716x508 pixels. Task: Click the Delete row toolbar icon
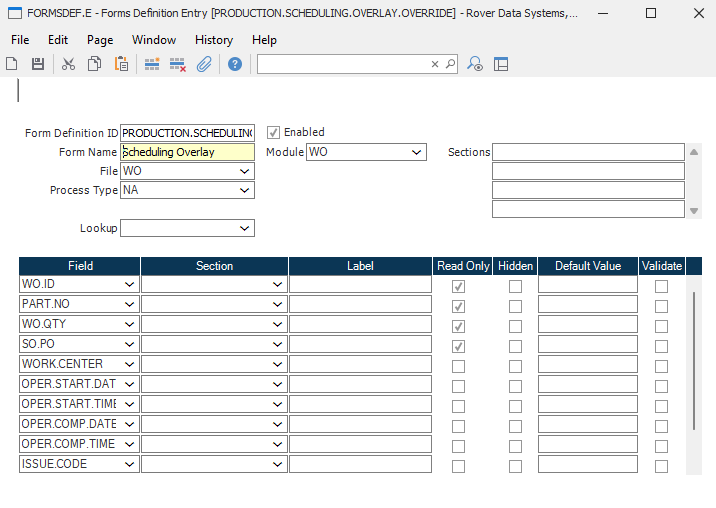tap(178, 64)
